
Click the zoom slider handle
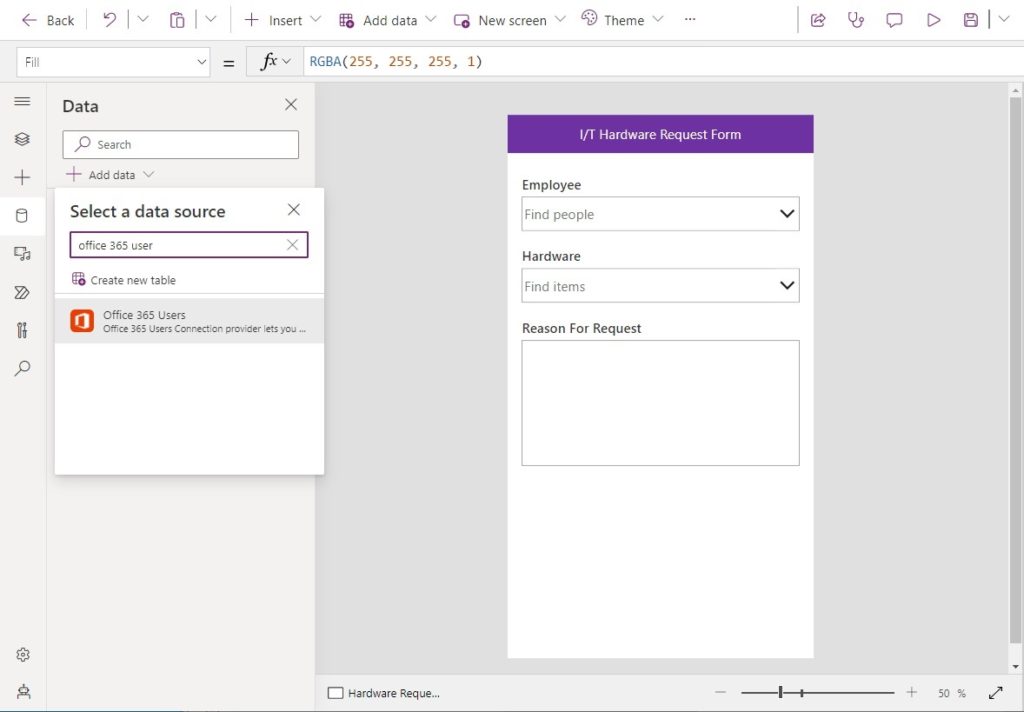coord(780,692)
